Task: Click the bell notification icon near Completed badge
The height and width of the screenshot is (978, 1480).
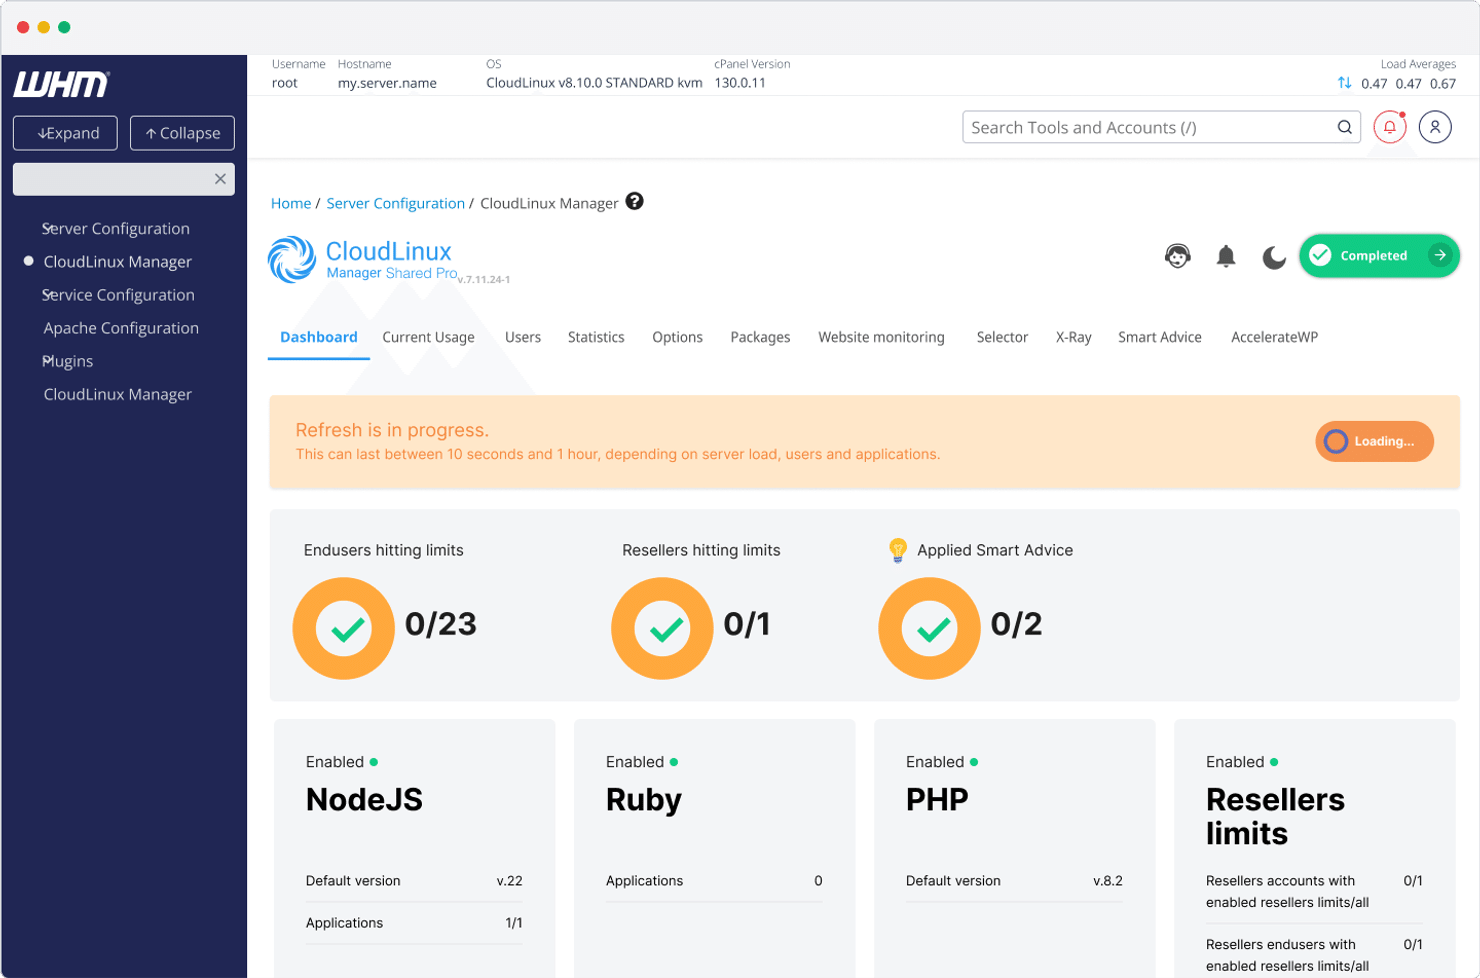Action: (1227, 256)
